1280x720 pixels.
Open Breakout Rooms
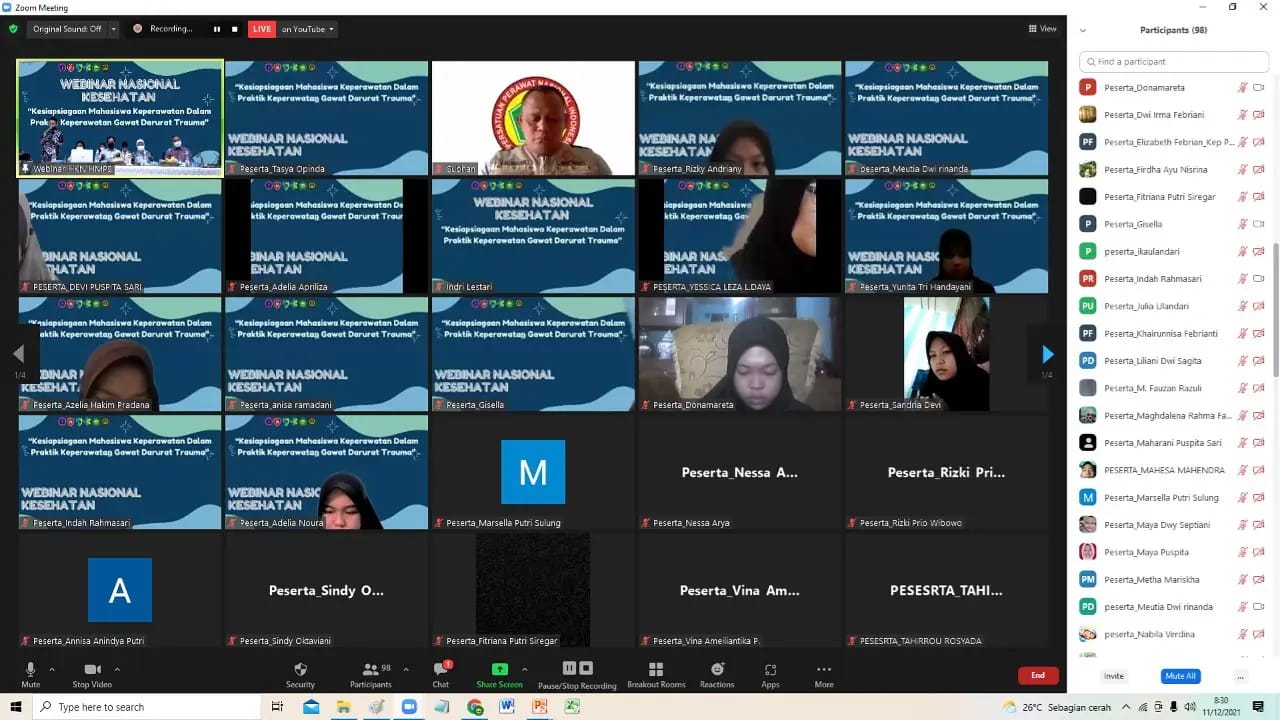tap(656, 670)
